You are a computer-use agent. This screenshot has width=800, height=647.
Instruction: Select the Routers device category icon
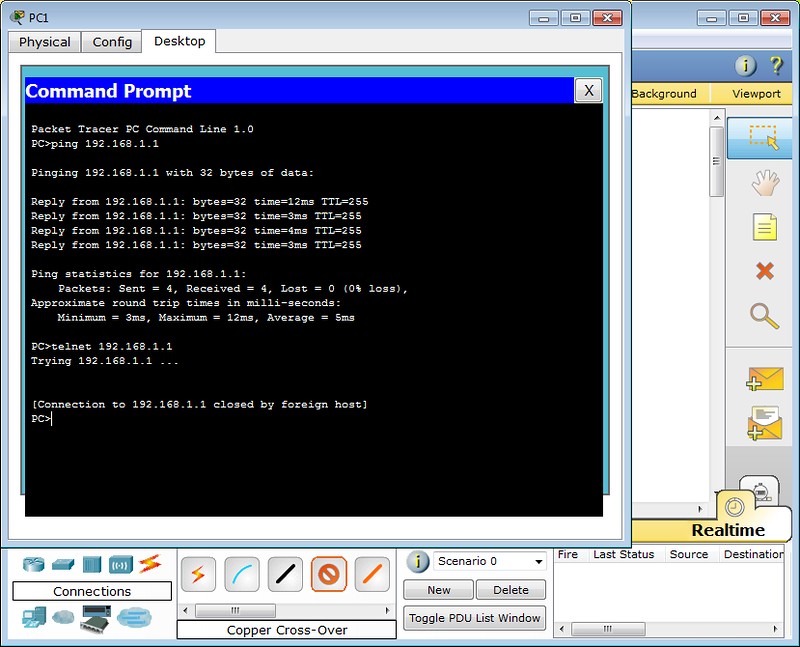point(34,564)
